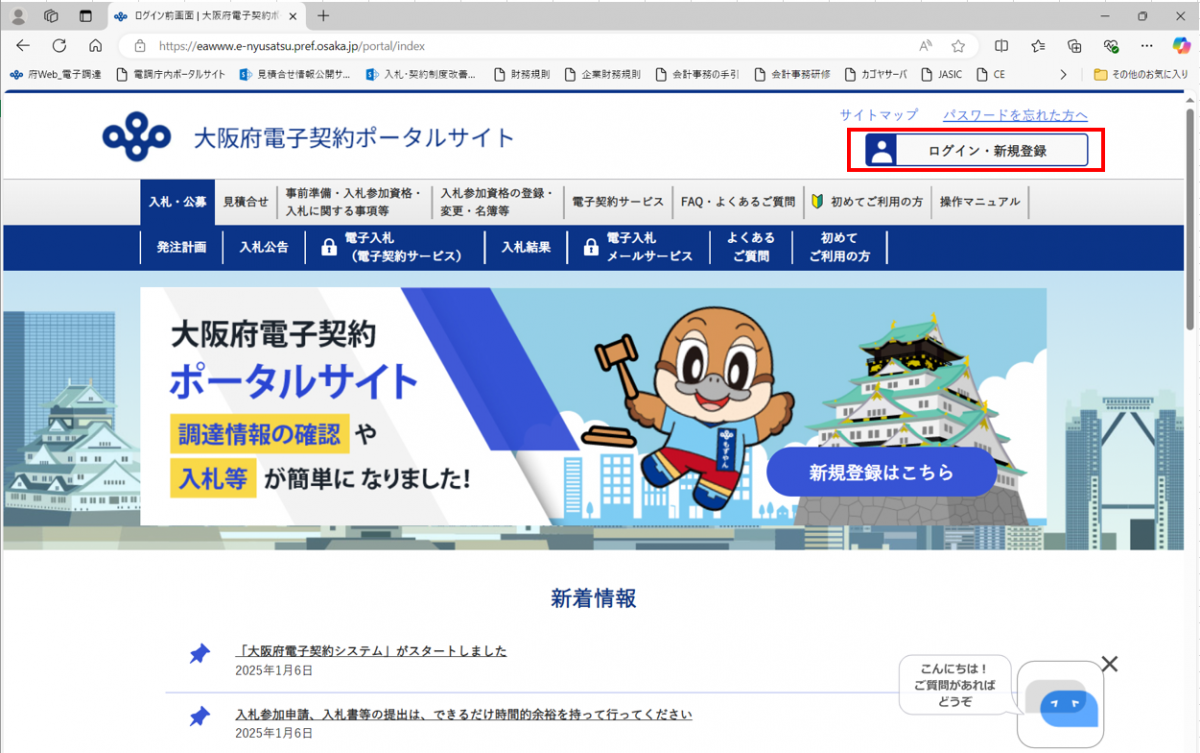Image resolution: width=1200 pixels, height=753 pixels.
Task: Open the Edge Copilot icon
Action: (1181, 45)
